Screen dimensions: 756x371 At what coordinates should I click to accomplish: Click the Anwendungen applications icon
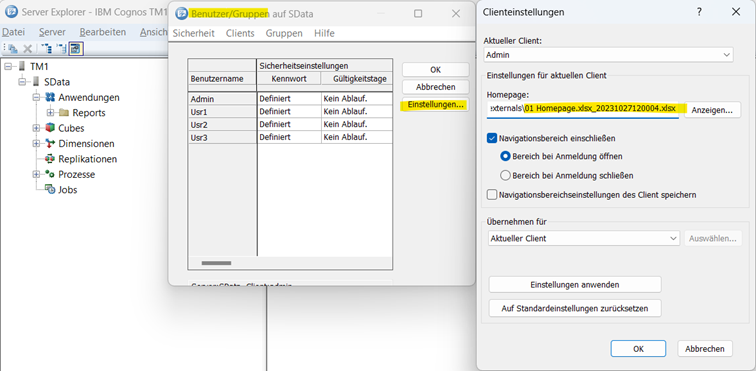click(50, 97)
